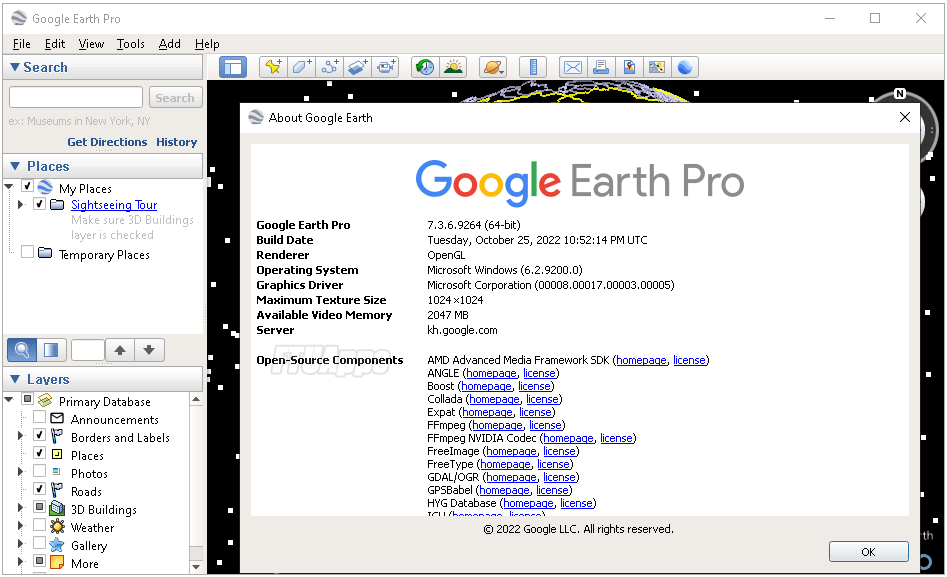Open the File menu
Screen dimensions: 947x577
coord(22,44)
